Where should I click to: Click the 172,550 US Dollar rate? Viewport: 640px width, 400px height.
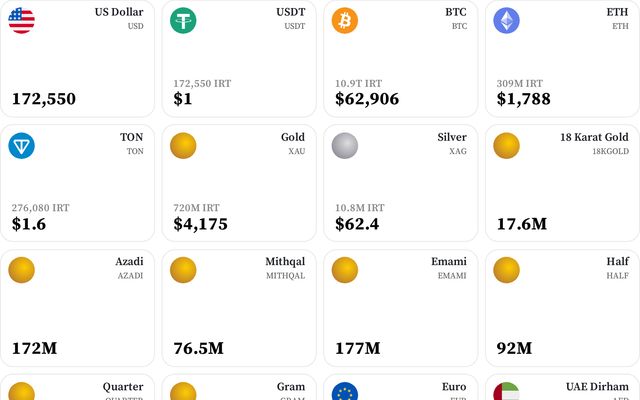[x=44, y=99]
